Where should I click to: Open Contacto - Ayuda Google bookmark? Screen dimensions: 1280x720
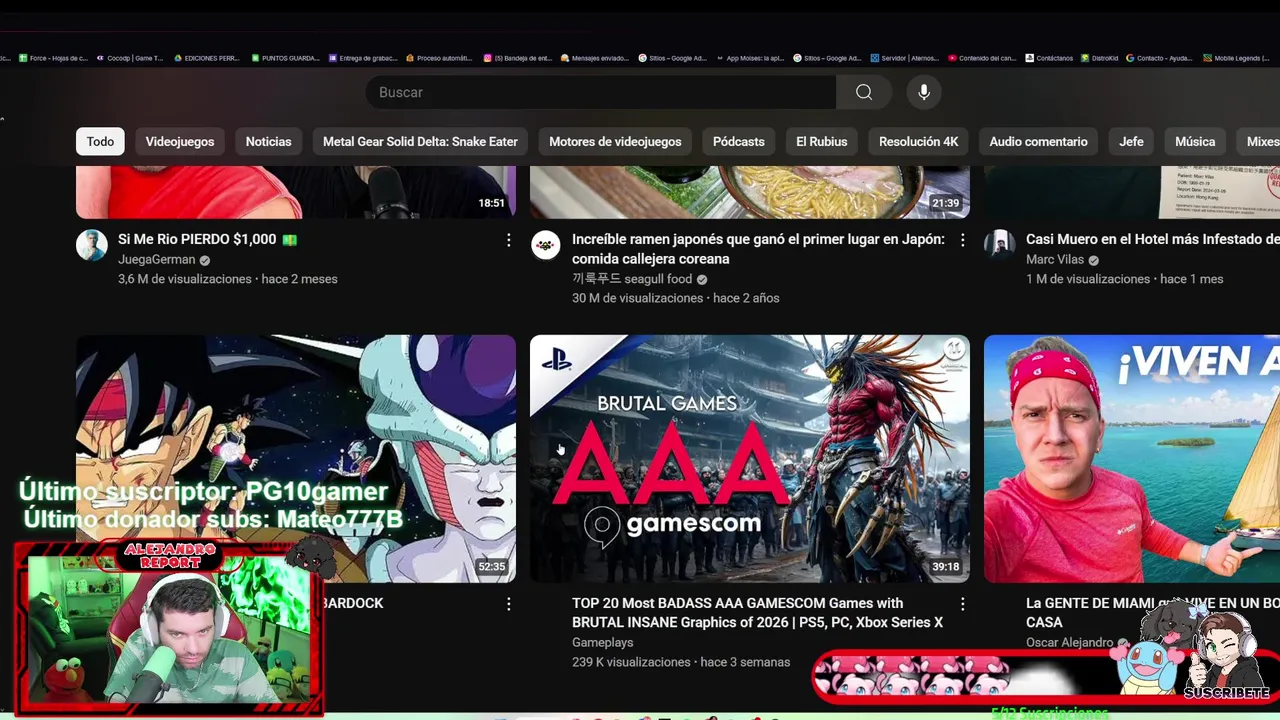(x=1159, y=58)
